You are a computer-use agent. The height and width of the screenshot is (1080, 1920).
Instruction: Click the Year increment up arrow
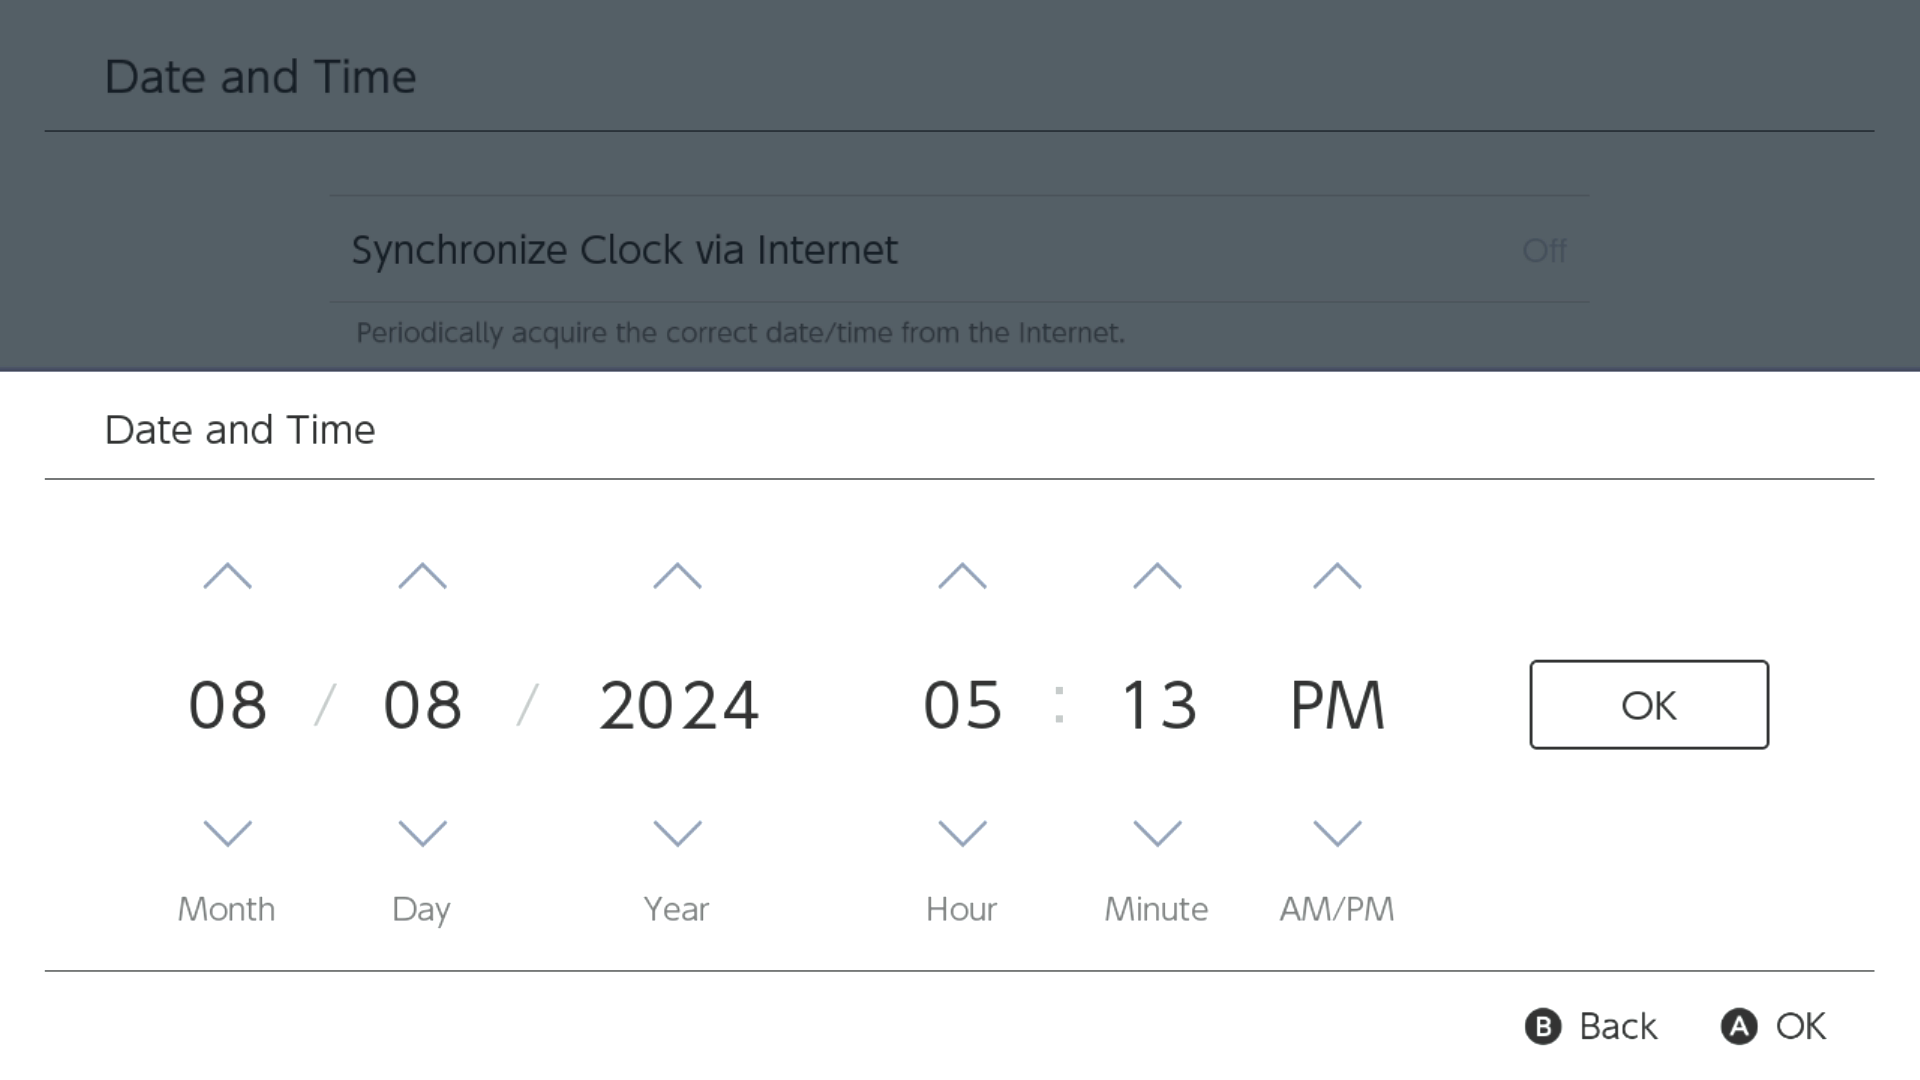(x=676, y=576)
